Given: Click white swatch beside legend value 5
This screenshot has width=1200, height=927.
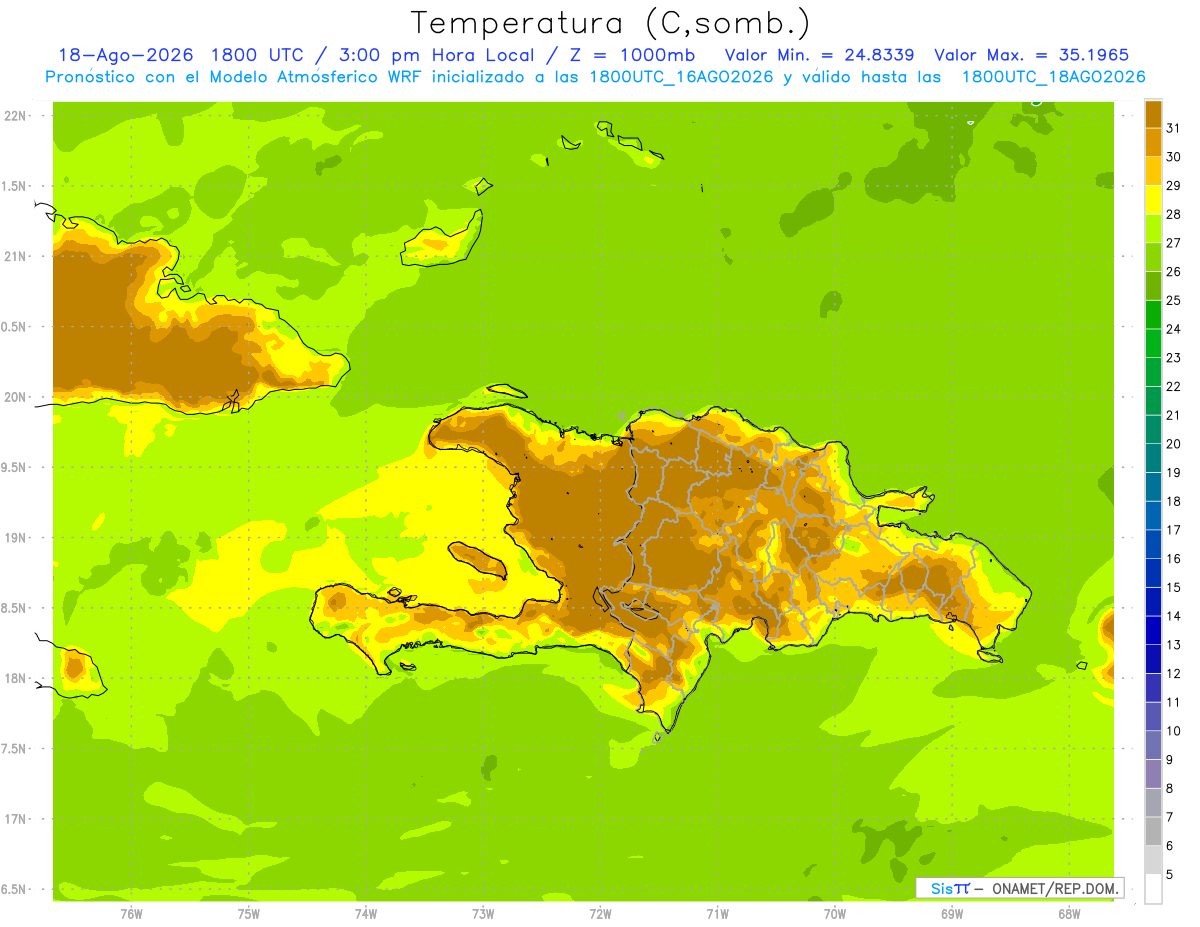Looking at the screenshot, I should point(1154,888).
